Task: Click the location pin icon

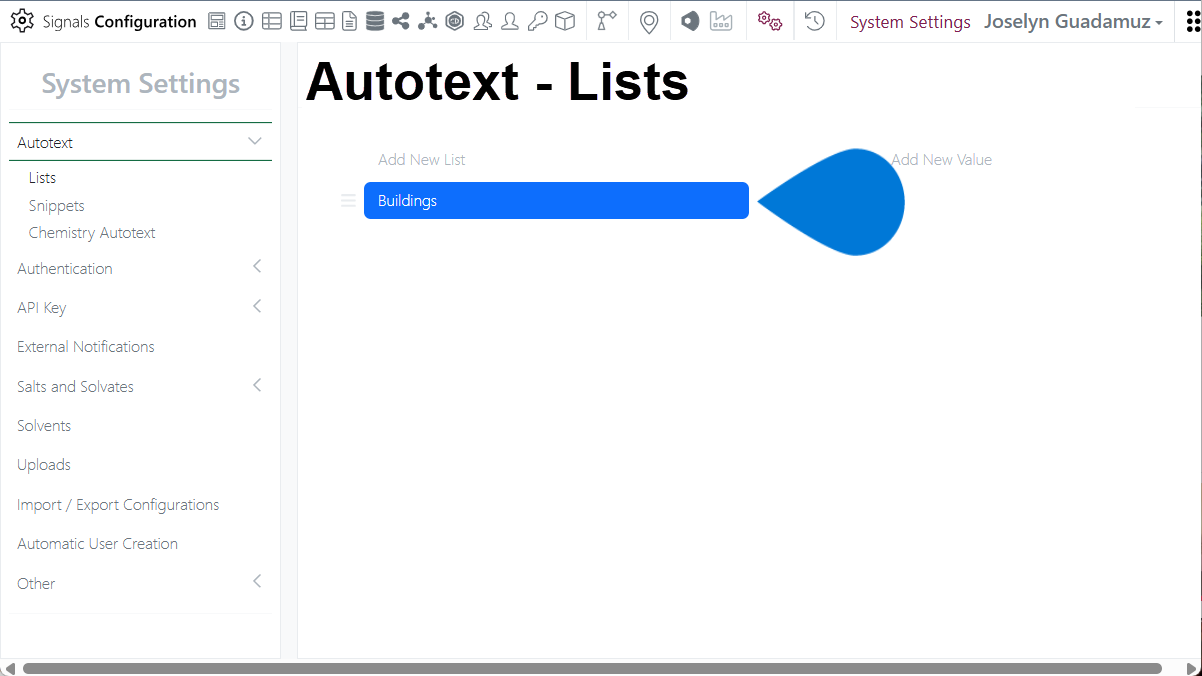Action: coord(649,21)
